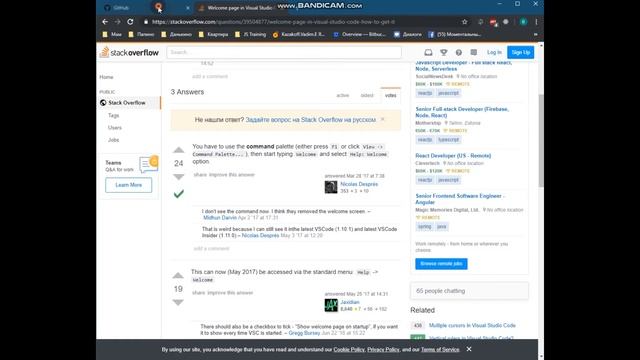Image resolution: width=640 pixels, height=360 pixels.
Task: Open the Privacy Policy link
Action: [x=383, y=349]
